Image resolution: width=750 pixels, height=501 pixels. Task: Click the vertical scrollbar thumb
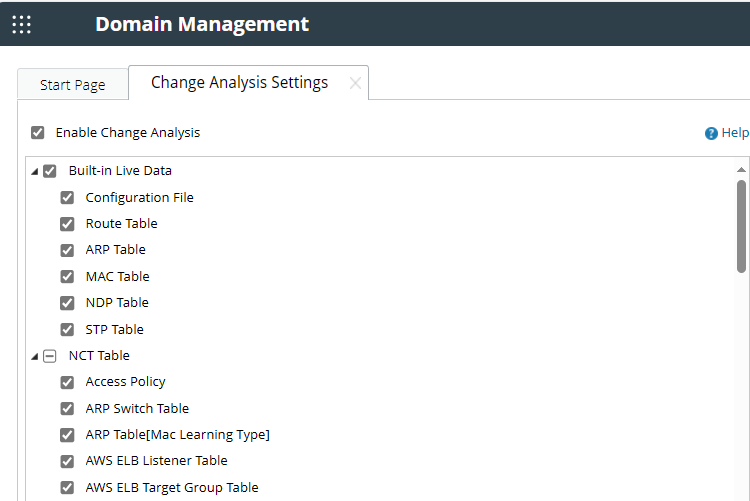(741, 225)
